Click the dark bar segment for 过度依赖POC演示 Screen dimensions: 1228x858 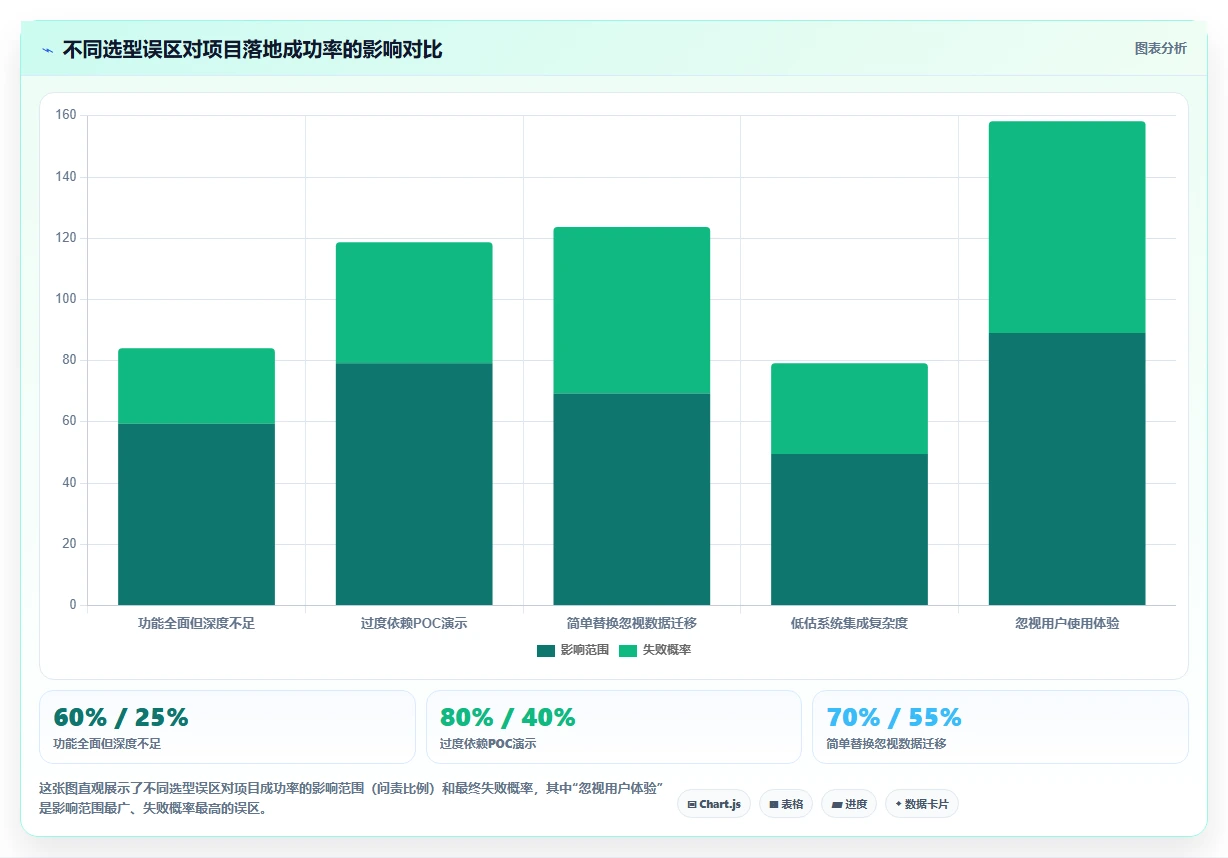tap(414, 484)
